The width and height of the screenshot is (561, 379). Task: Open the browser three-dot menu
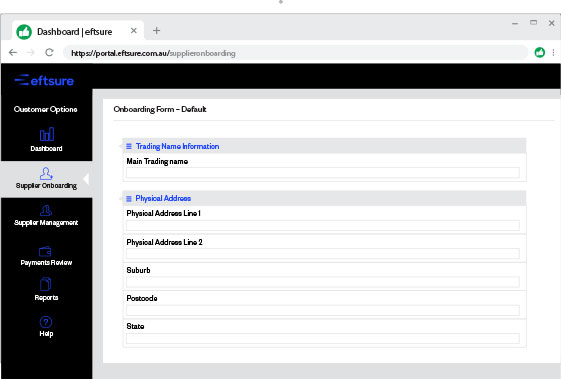[553, 53]
